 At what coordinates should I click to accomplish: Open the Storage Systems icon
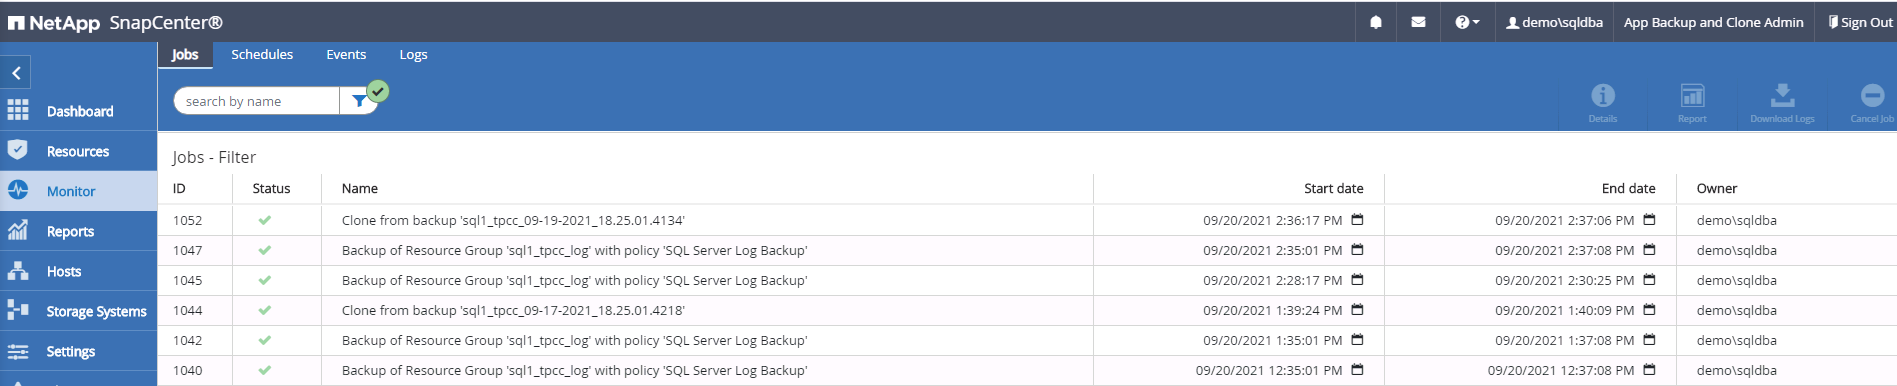pos(18,310)
